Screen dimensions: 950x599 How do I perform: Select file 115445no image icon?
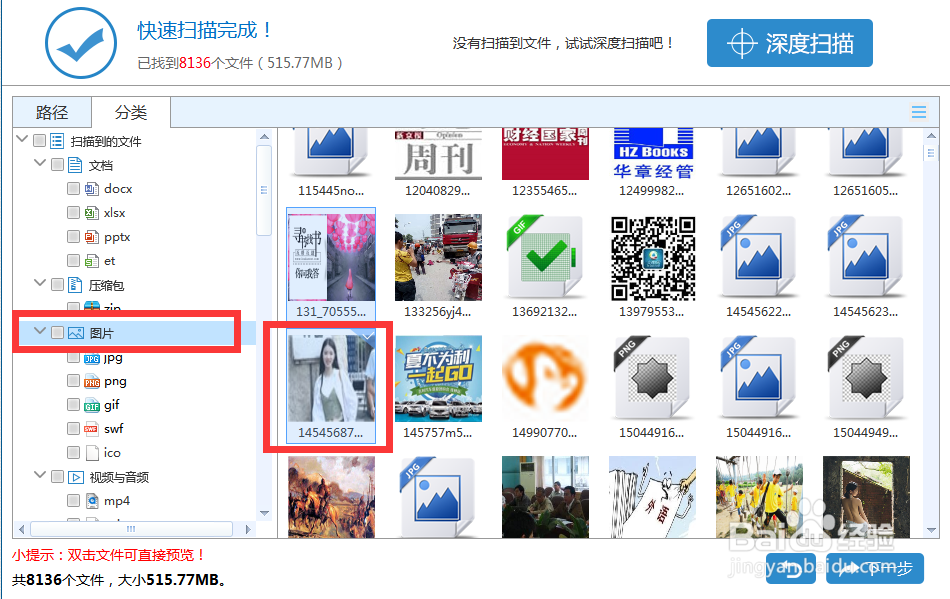pyautogui.click(x=331, y=153)
